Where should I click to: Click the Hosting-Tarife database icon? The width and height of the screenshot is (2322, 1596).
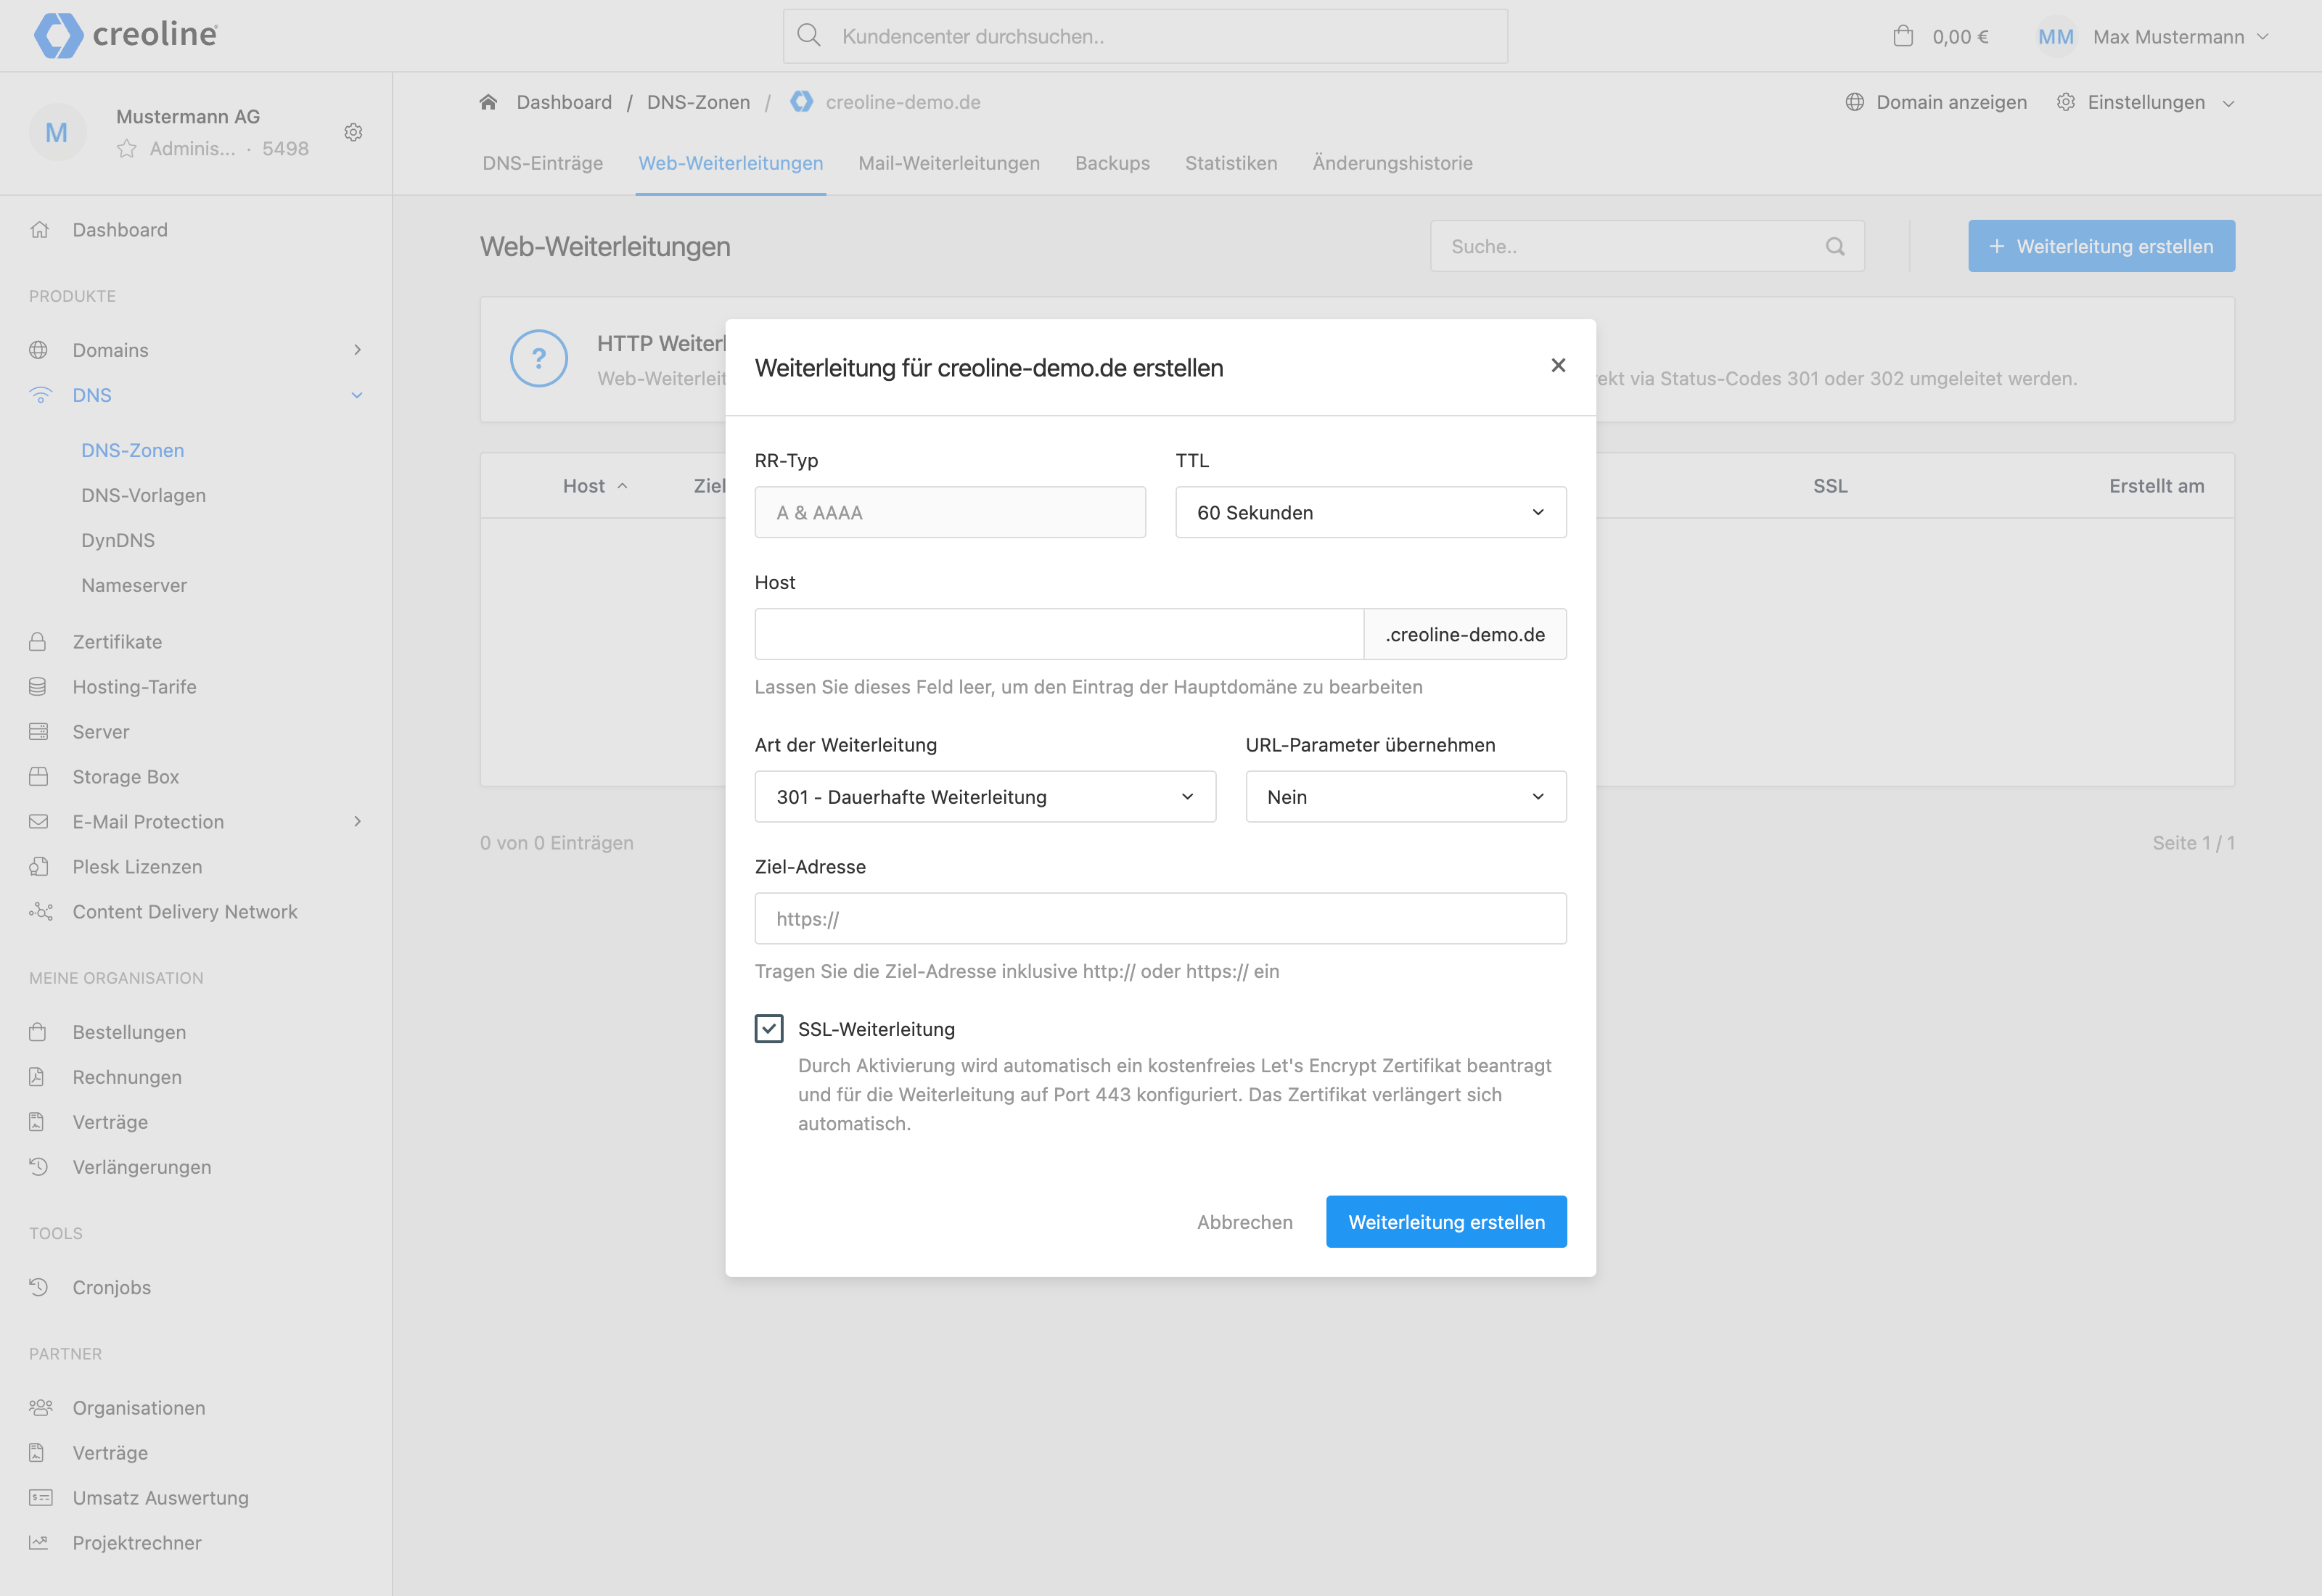point(38,687)
